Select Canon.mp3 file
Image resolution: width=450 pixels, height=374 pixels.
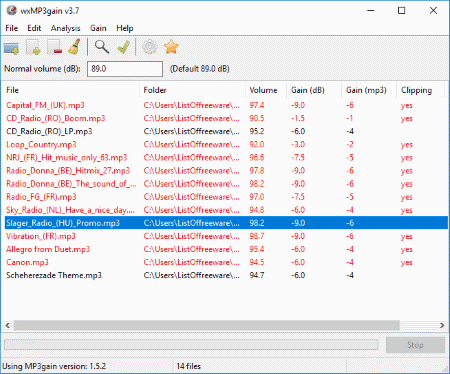(27, 262)
